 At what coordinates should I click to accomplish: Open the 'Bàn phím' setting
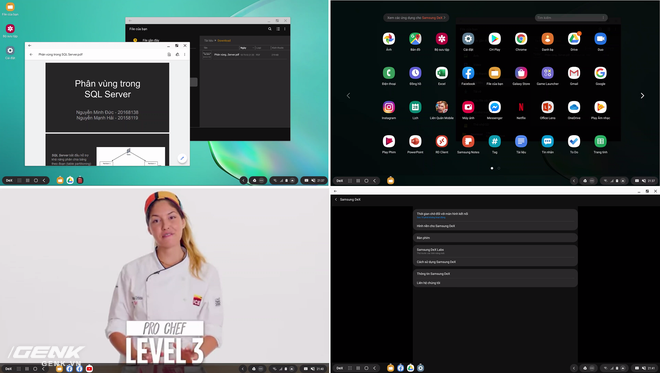pos(495,238)
